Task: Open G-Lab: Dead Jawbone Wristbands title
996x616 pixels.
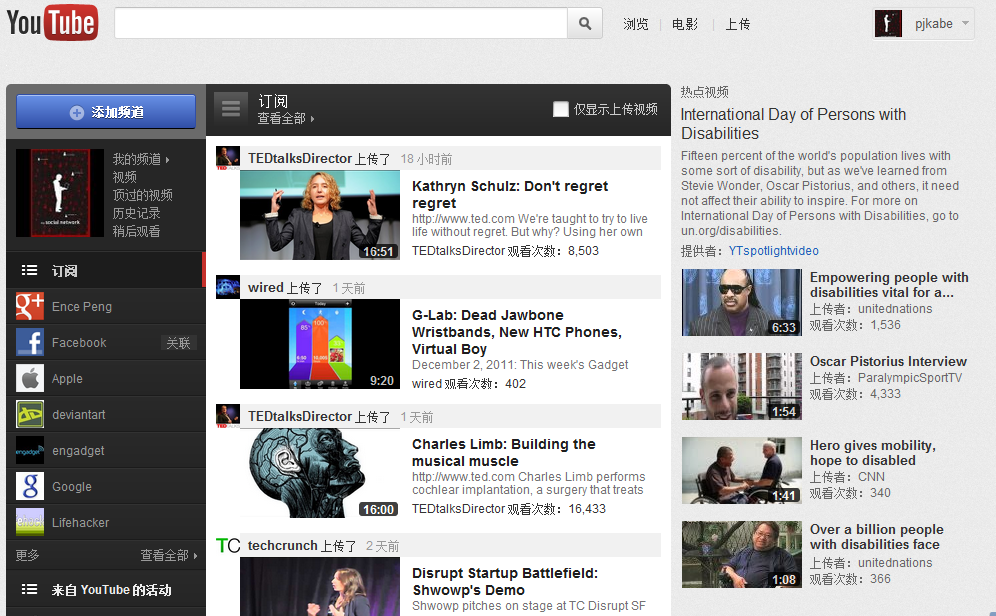Action: [516, 332]
